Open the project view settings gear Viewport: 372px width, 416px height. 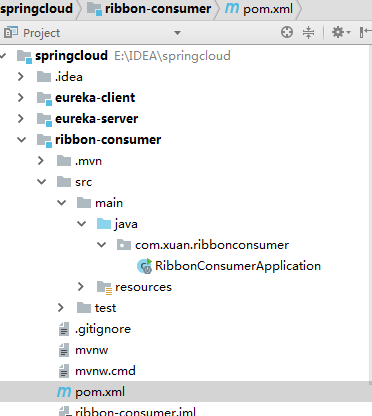(341, 32)
